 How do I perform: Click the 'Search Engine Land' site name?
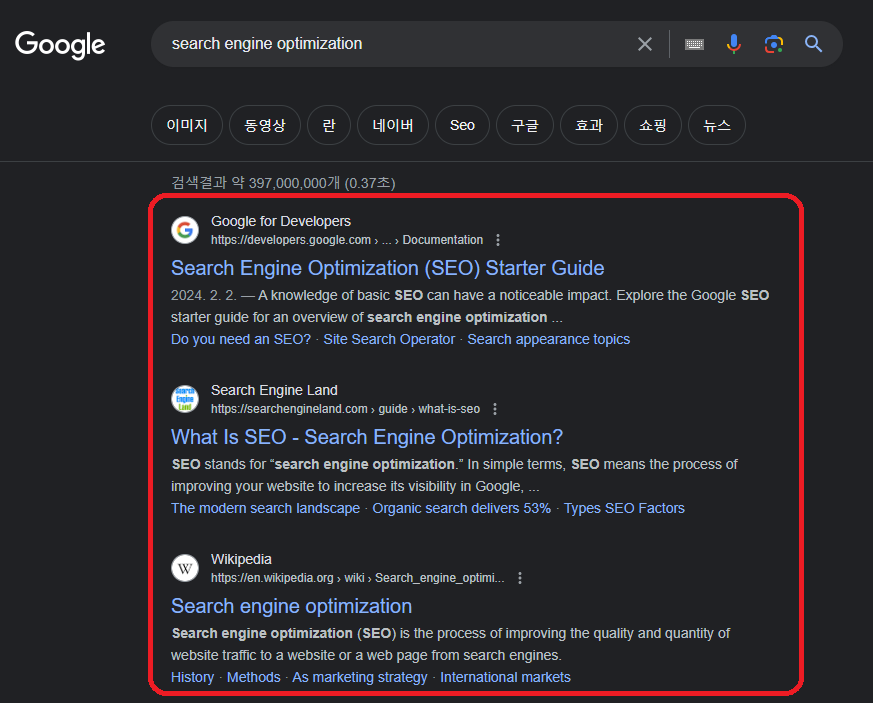tap(274, 390)
